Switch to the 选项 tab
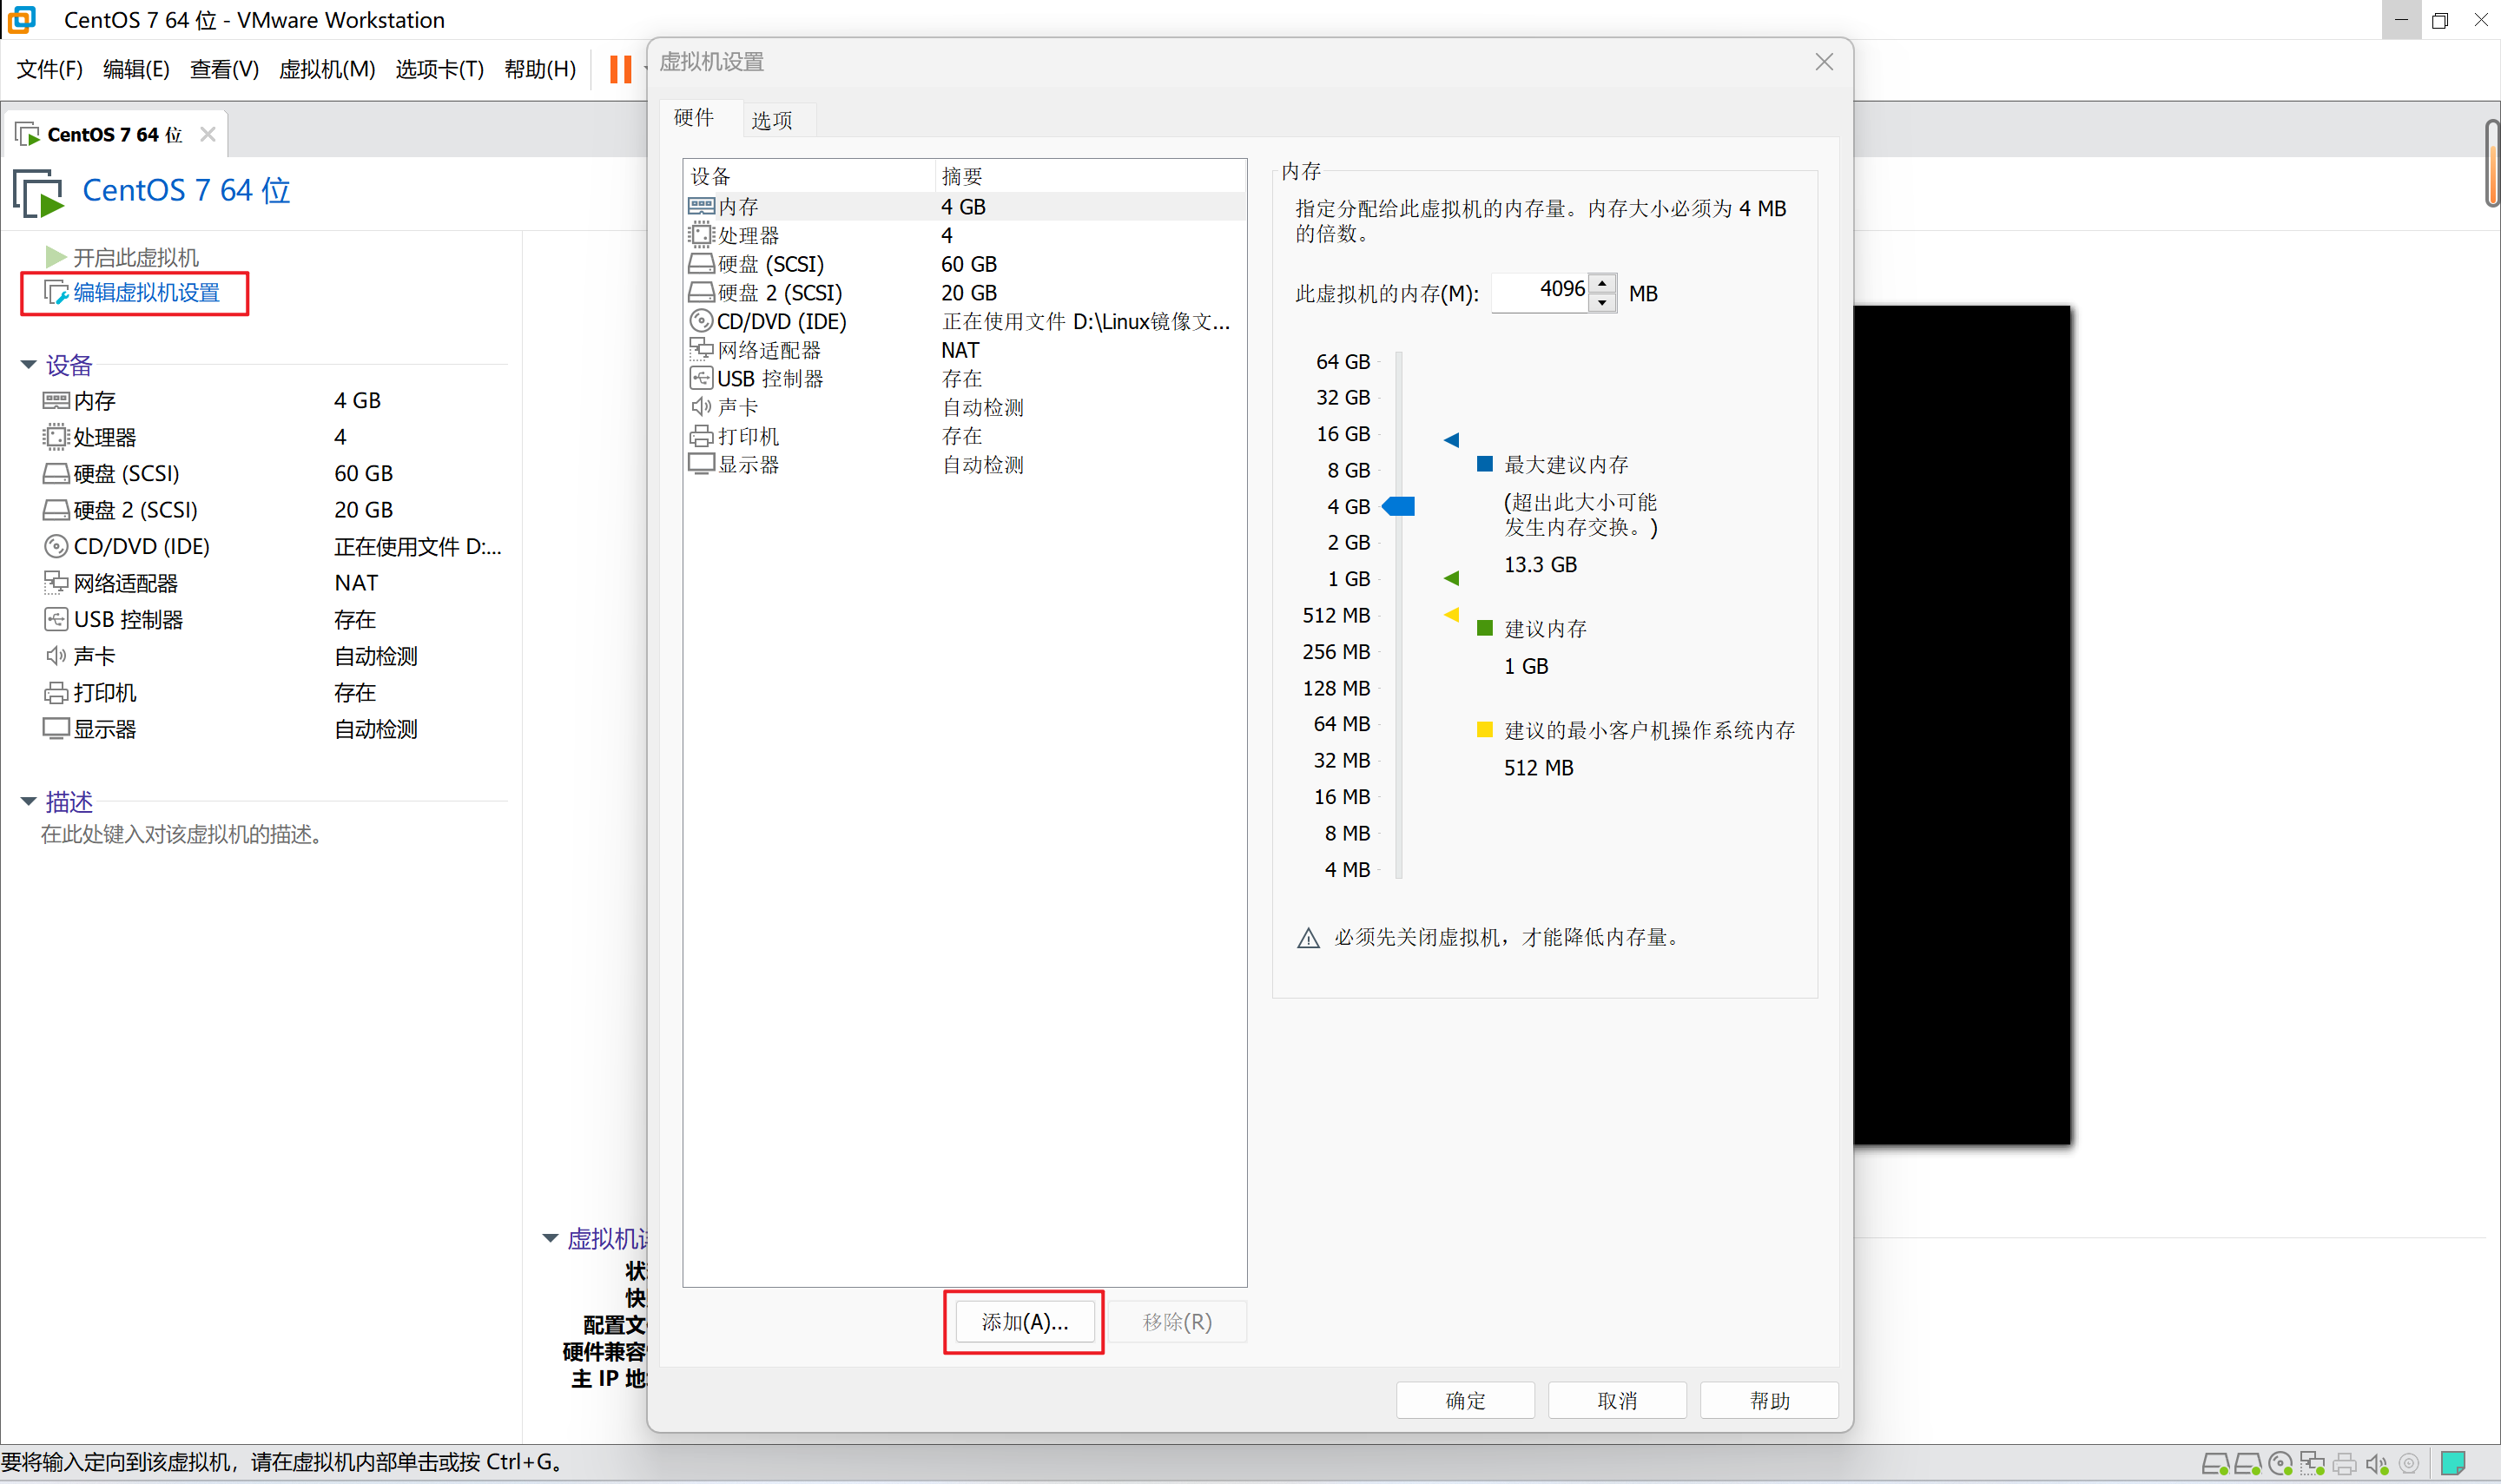2501x1484 pixels. (x=771, y=120)
